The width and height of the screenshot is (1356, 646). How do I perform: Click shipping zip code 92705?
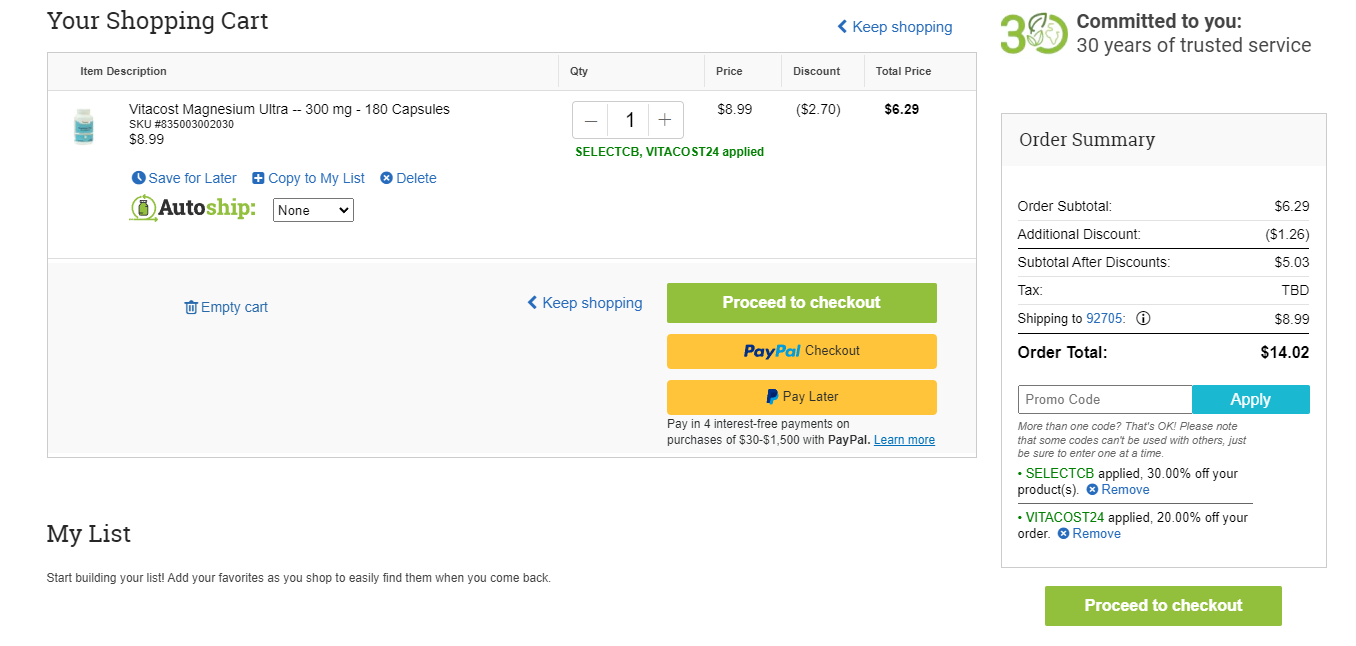tap(1105, 319)
